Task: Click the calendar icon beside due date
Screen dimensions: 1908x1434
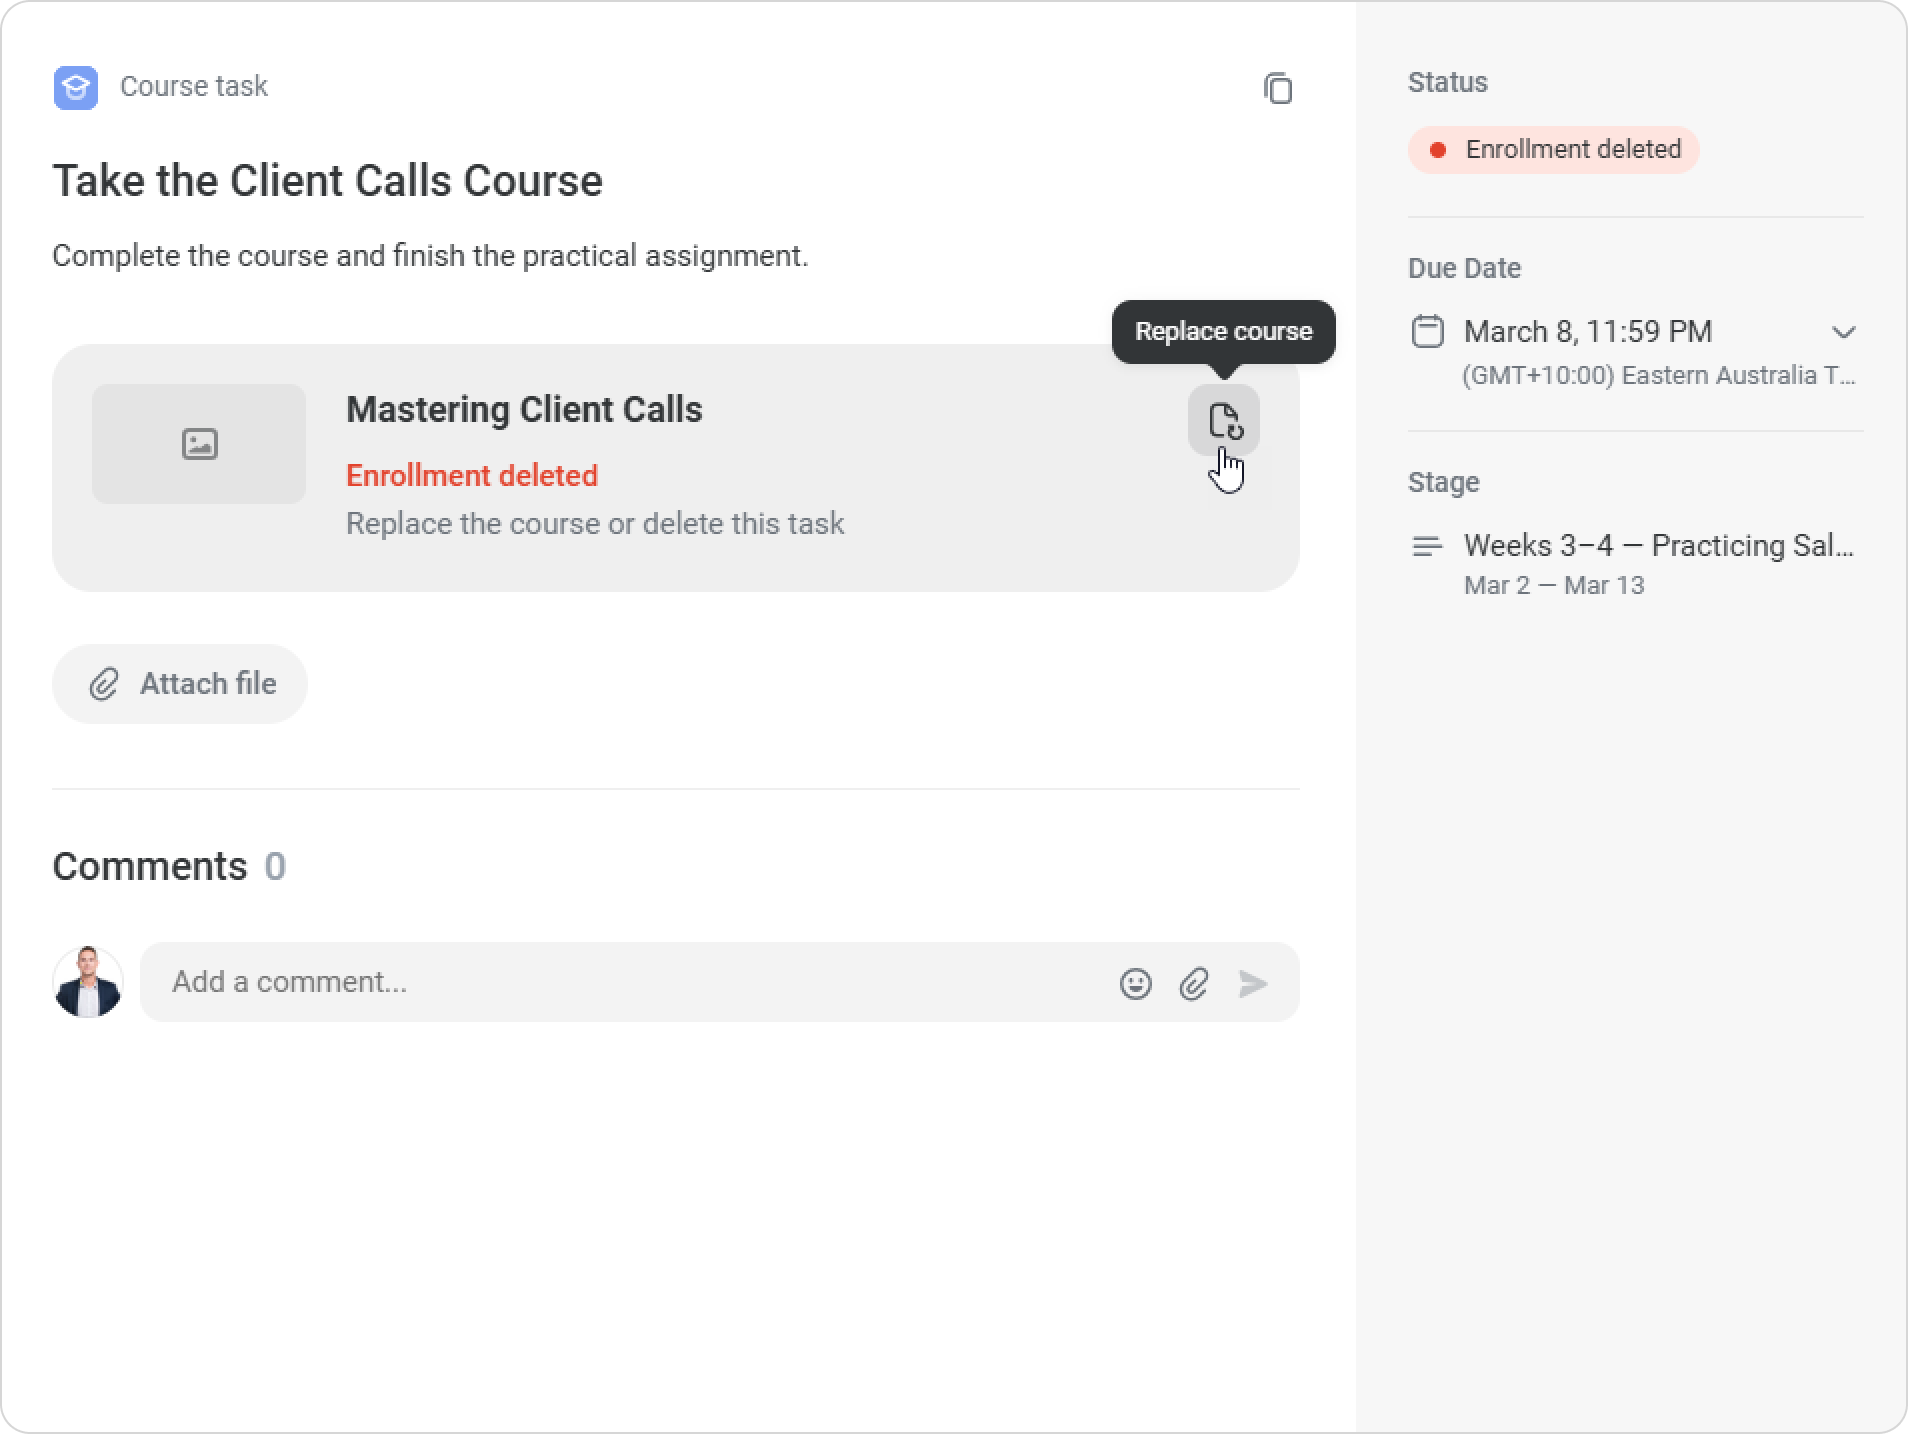Action: tap(1427, 331)
